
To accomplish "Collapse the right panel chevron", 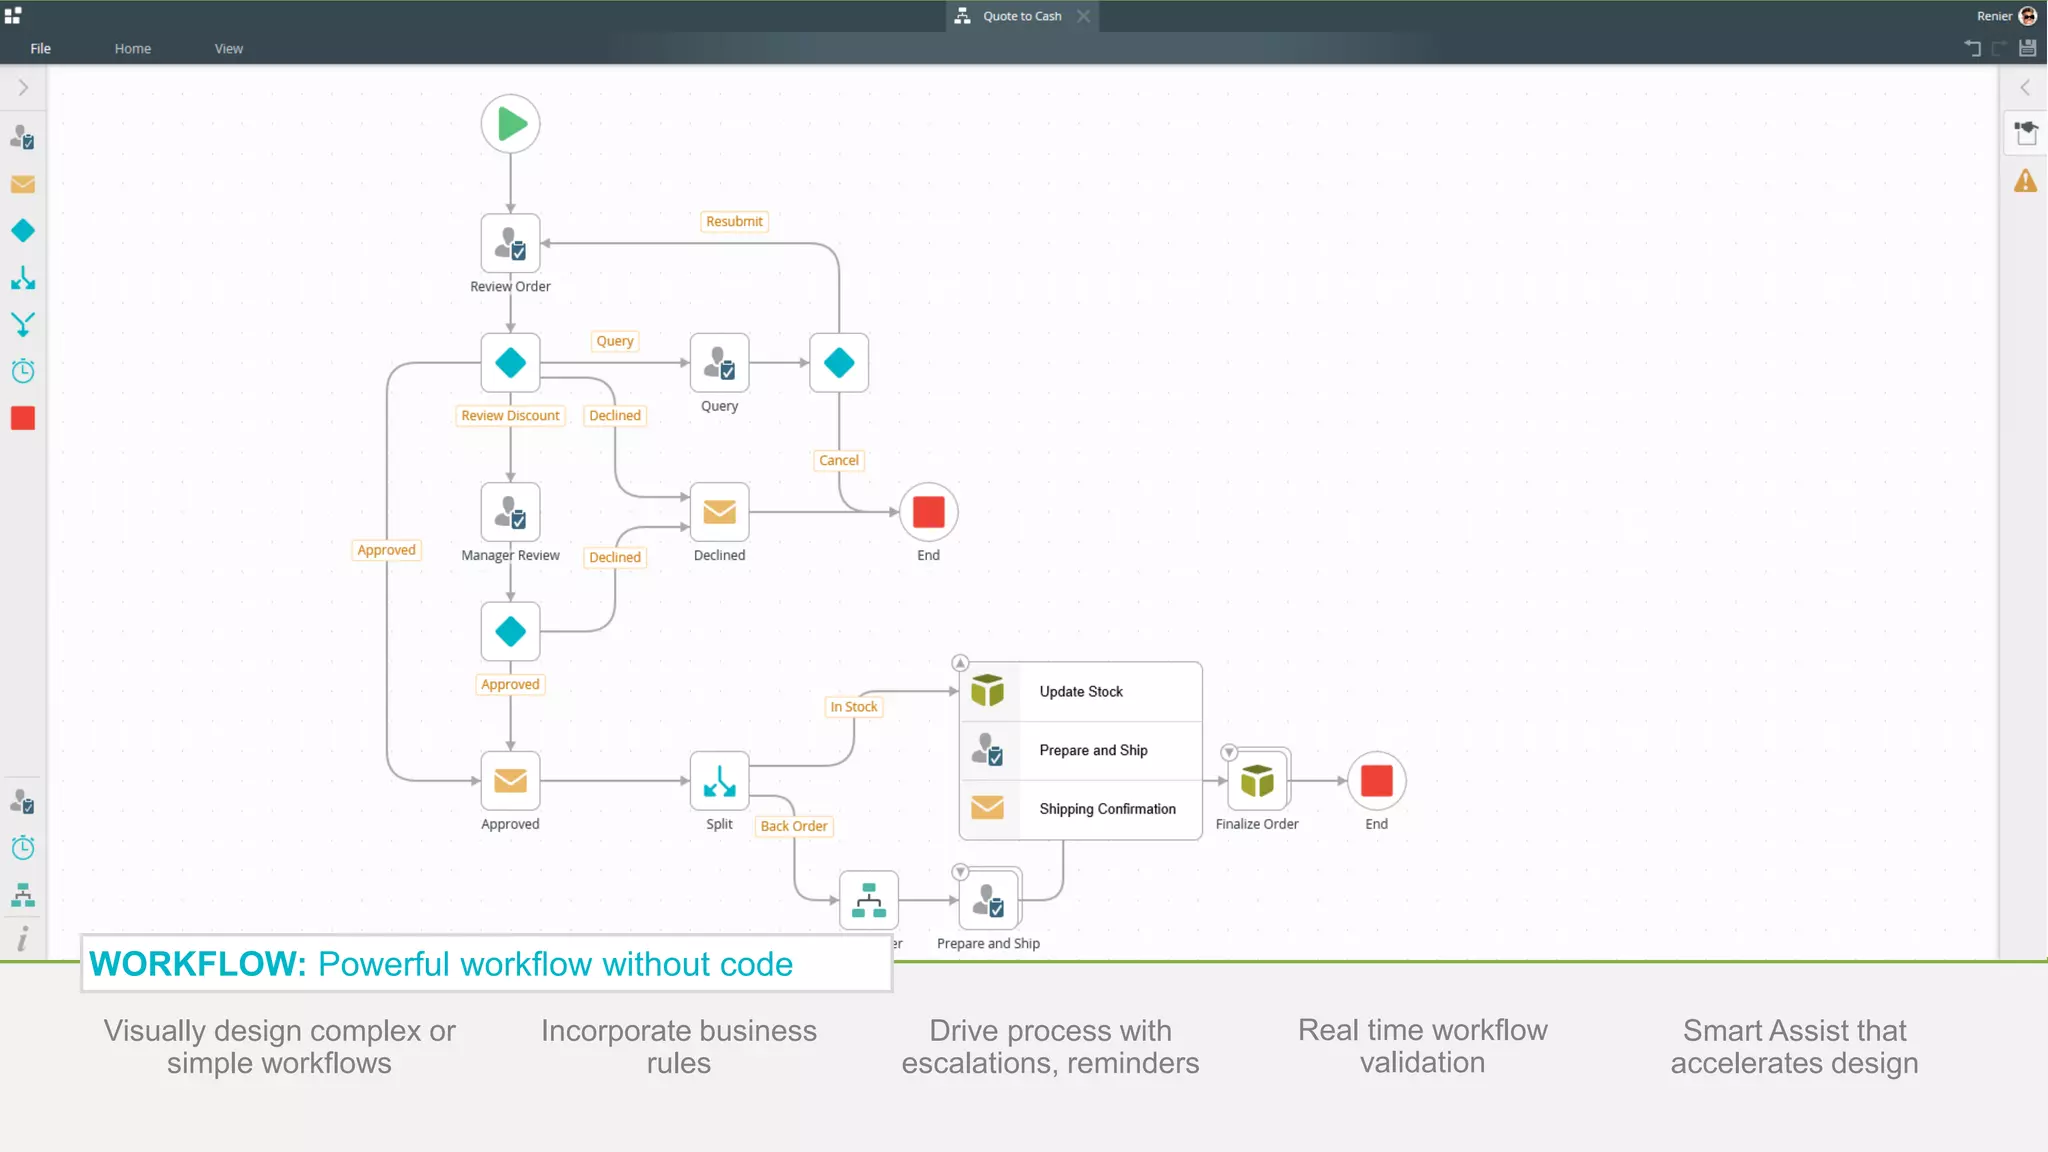I will tap(2025, 88).
